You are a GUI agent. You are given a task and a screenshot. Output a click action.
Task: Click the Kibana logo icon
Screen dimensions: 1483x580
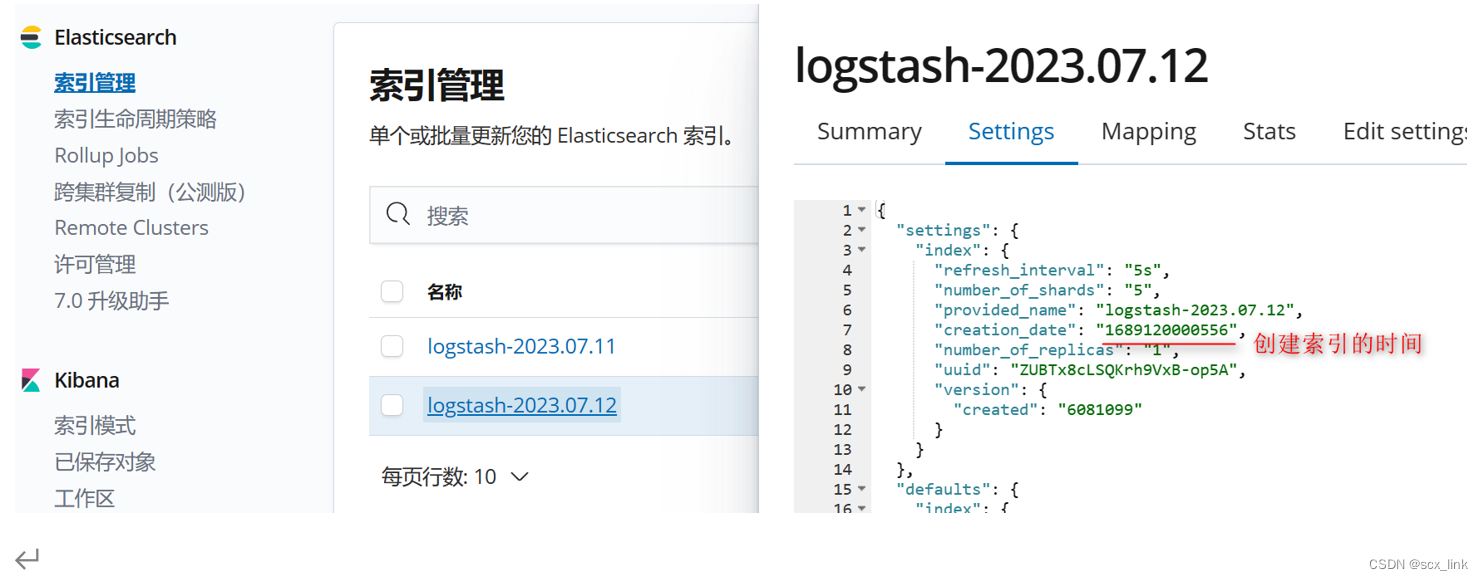tap(31, 380)
